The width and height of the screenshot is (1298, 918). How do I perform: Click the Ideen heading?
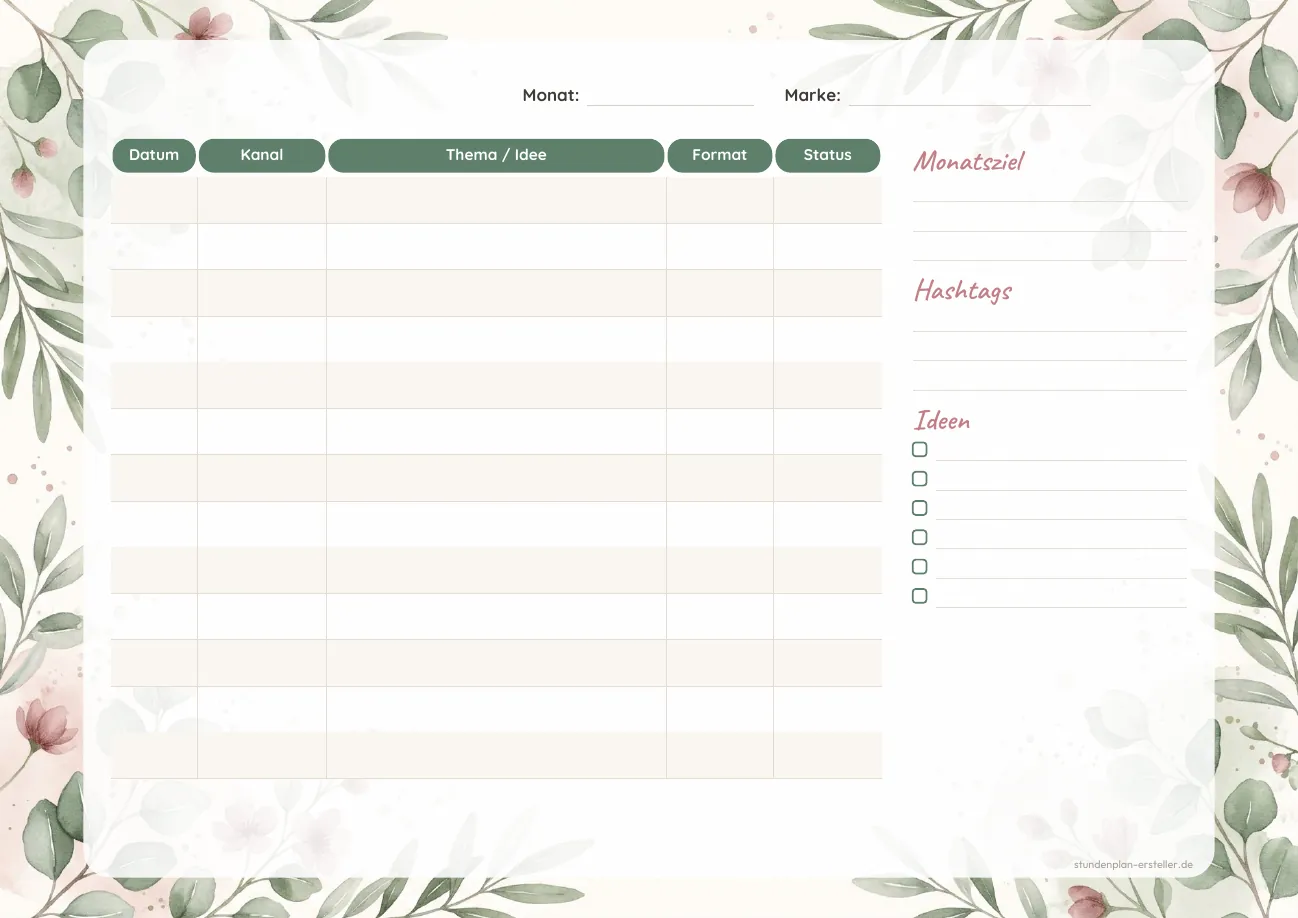click(x=942, y=420)
